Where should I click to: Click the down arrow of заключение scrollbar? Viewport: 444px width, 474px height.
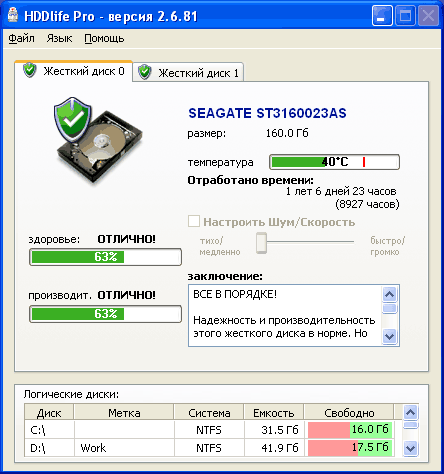389,336
